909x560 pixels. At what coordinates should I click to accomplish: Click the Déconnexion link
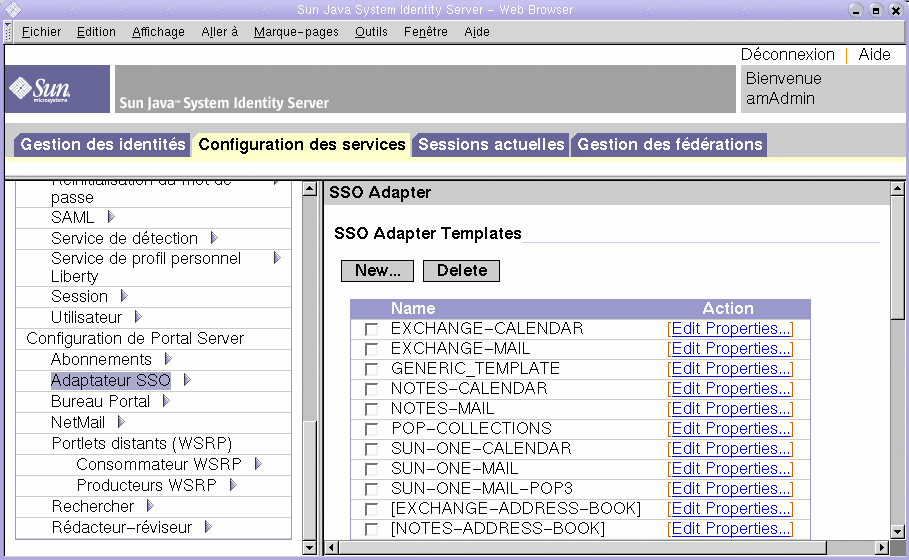coord(787,54)
